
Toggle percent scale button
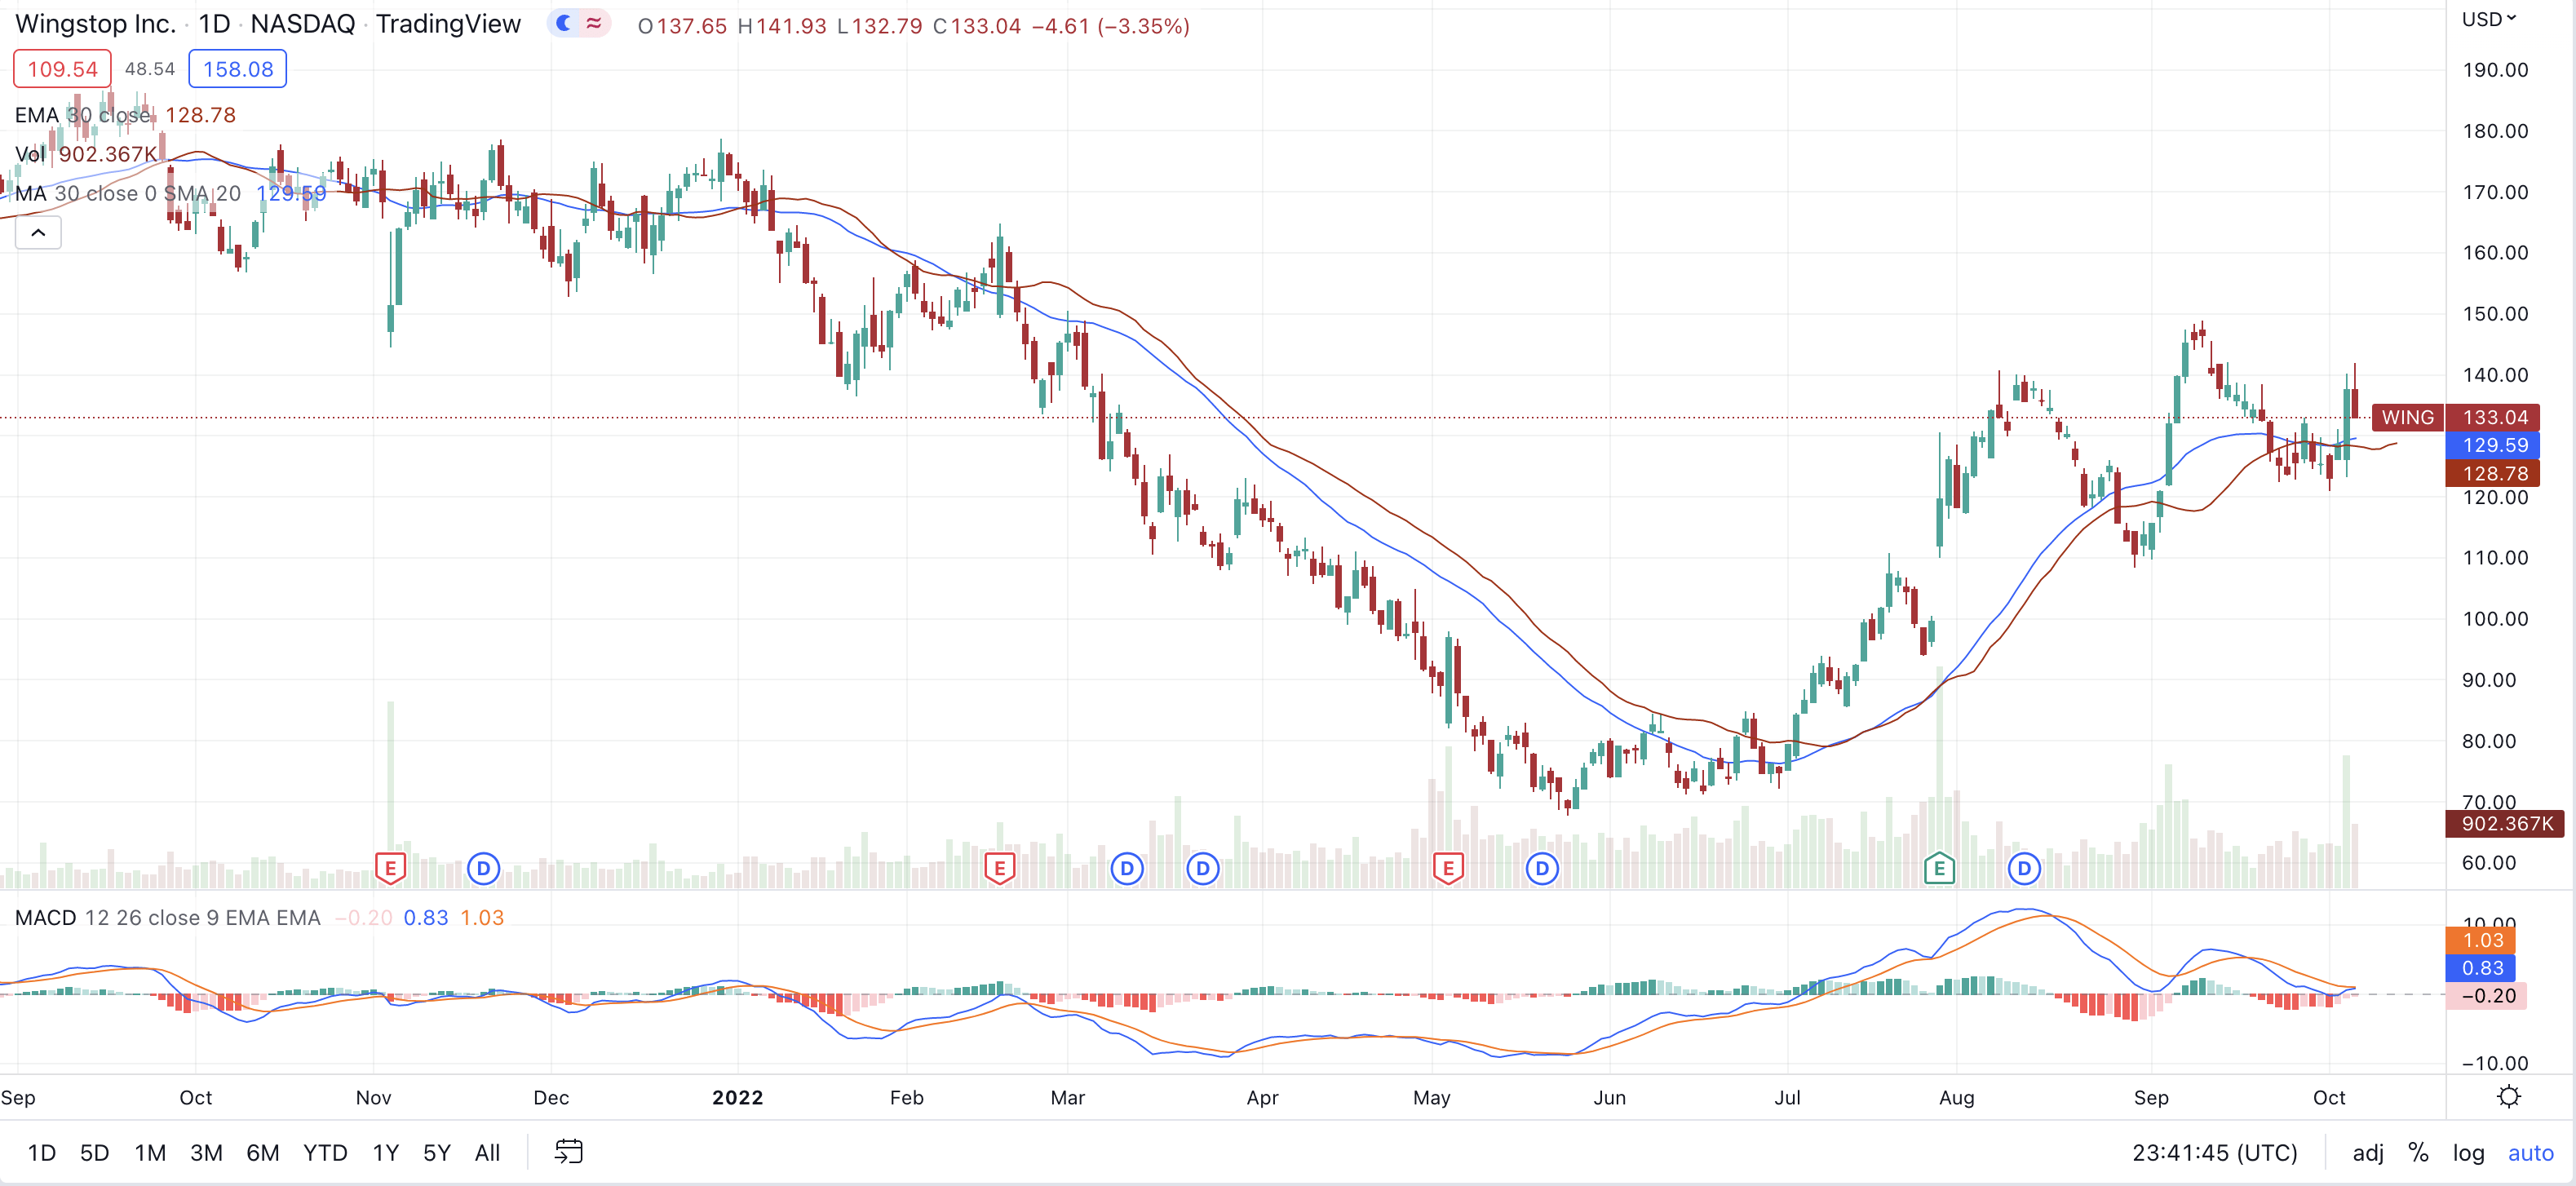(2418, 1153)
